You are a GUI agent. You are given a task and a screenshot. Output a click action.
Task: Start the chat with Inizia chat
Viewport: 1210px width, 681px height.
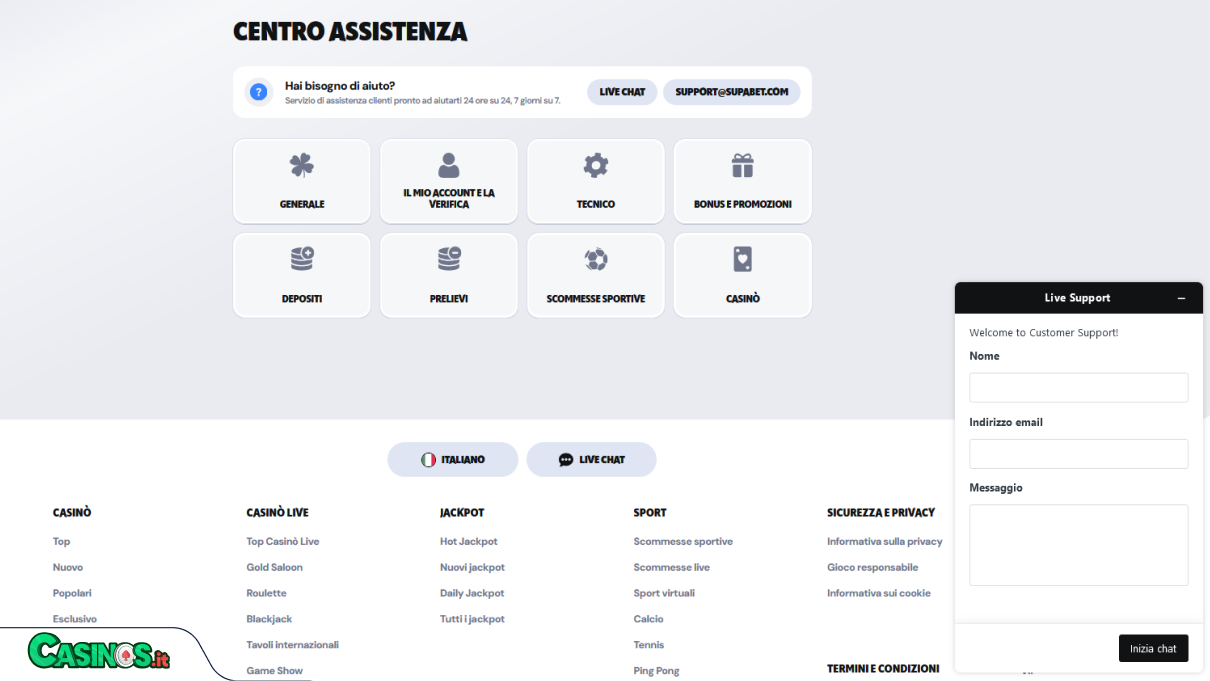coord(1153,648)
